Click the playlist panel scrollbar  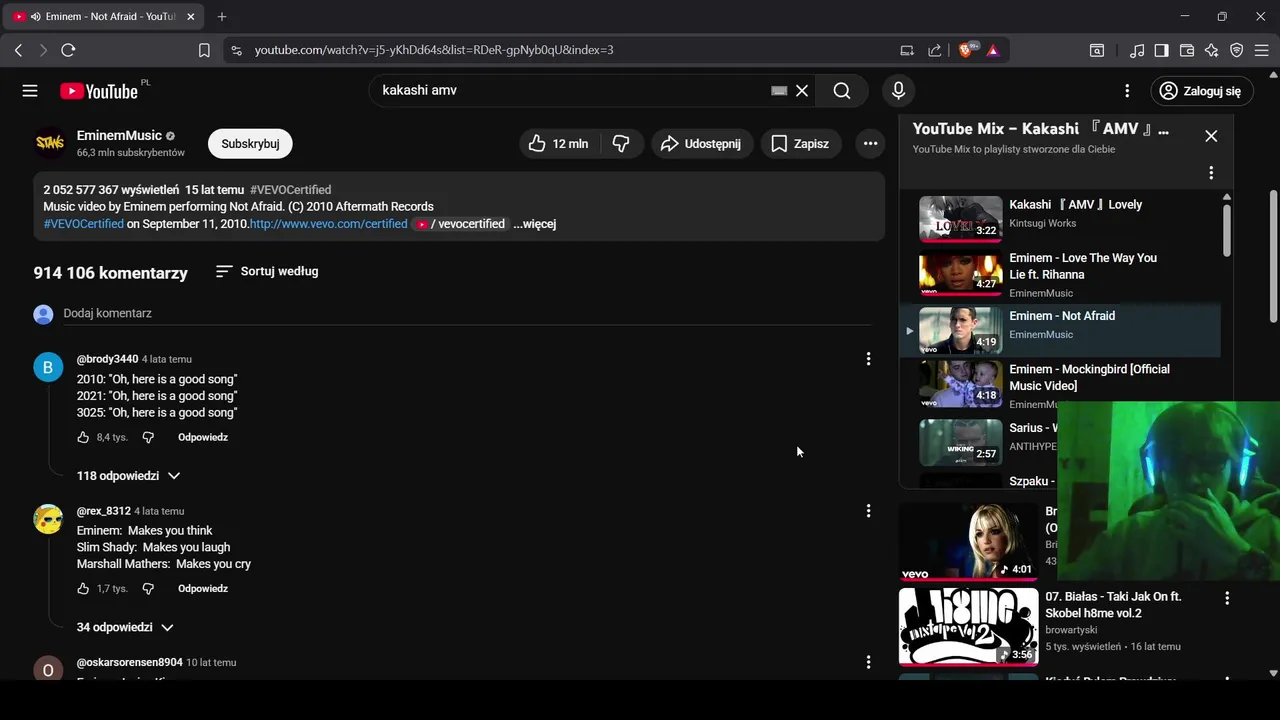point(1227,230)
